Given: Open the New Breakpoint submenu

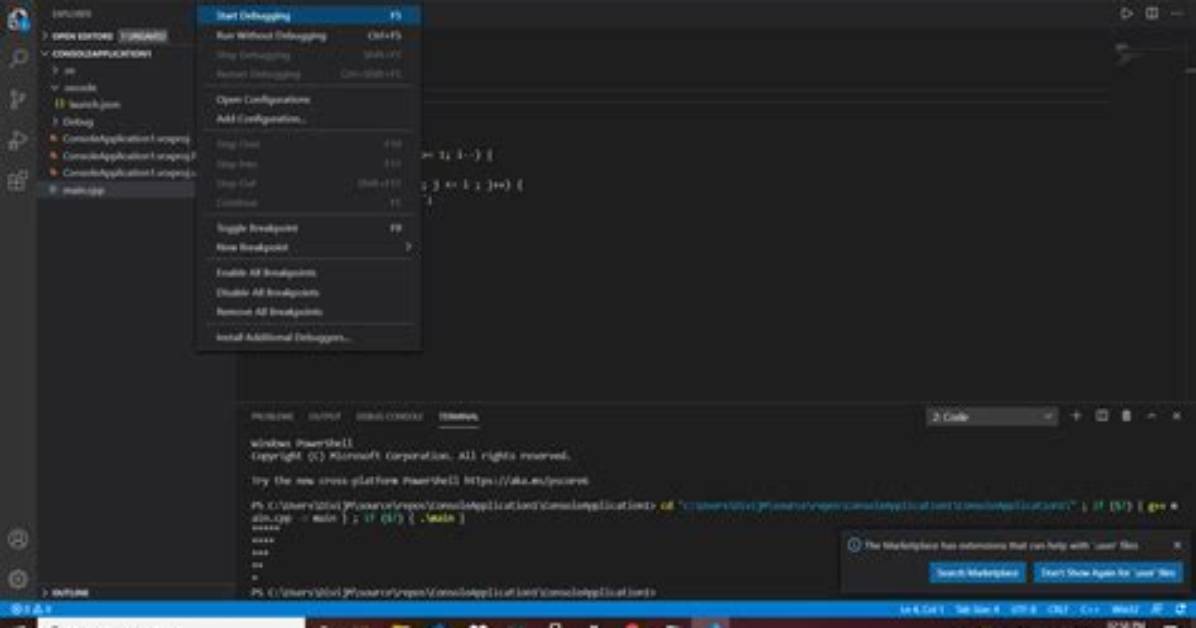Looking at the screenshot, I should point(309,247).
